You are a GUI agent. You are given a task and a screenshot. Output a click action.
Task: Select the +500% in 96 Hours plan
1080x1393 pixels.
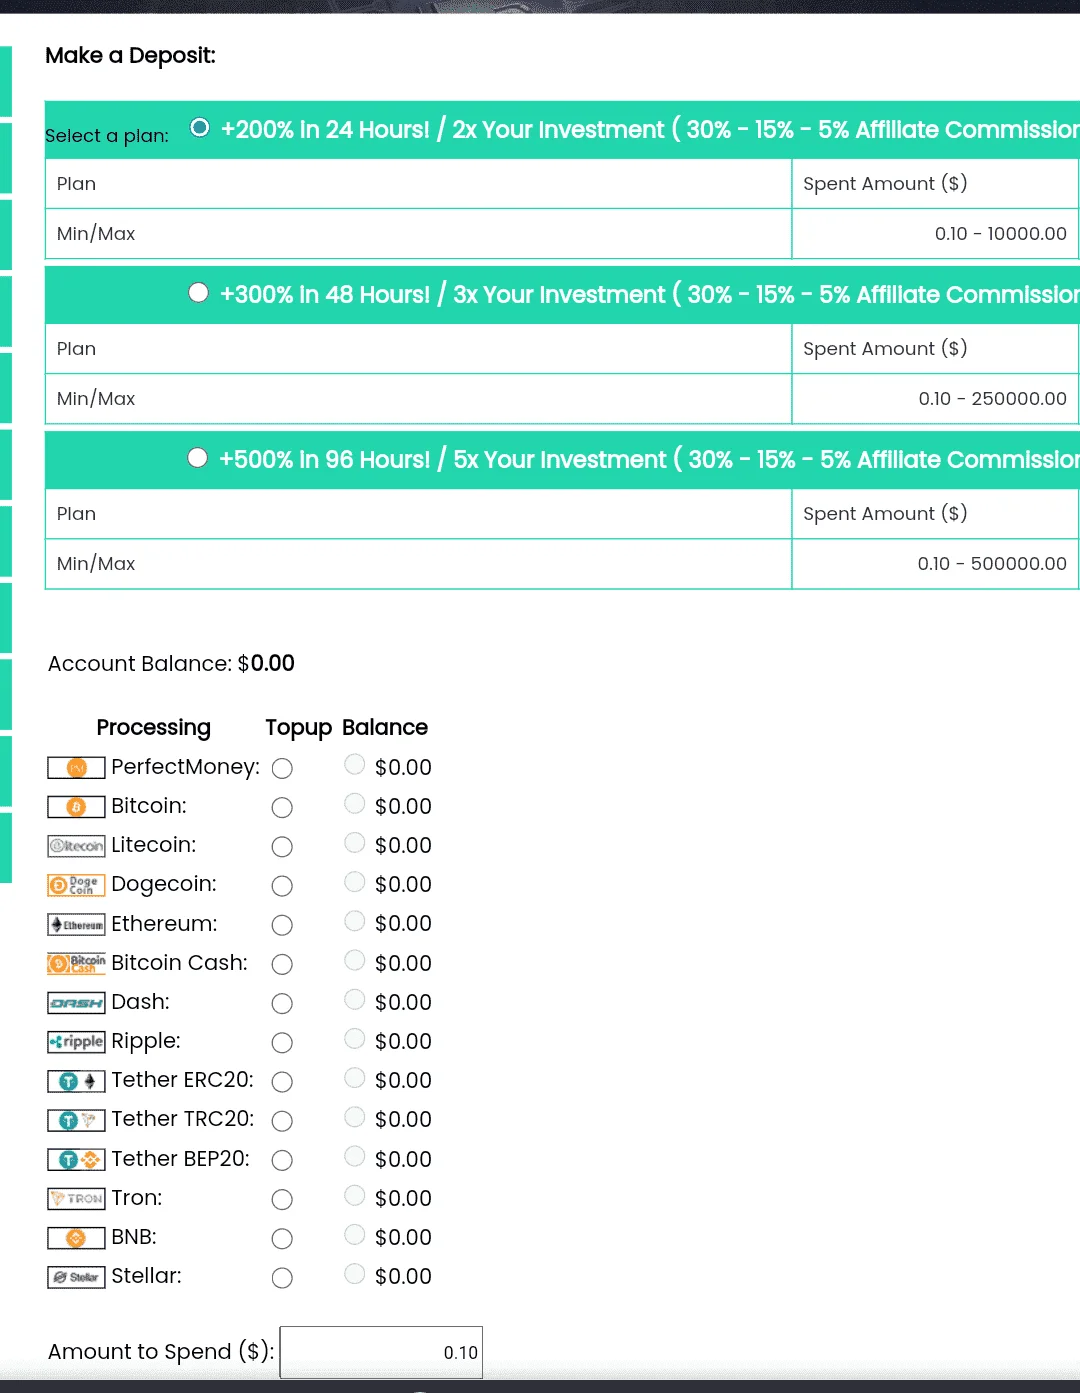198,457
